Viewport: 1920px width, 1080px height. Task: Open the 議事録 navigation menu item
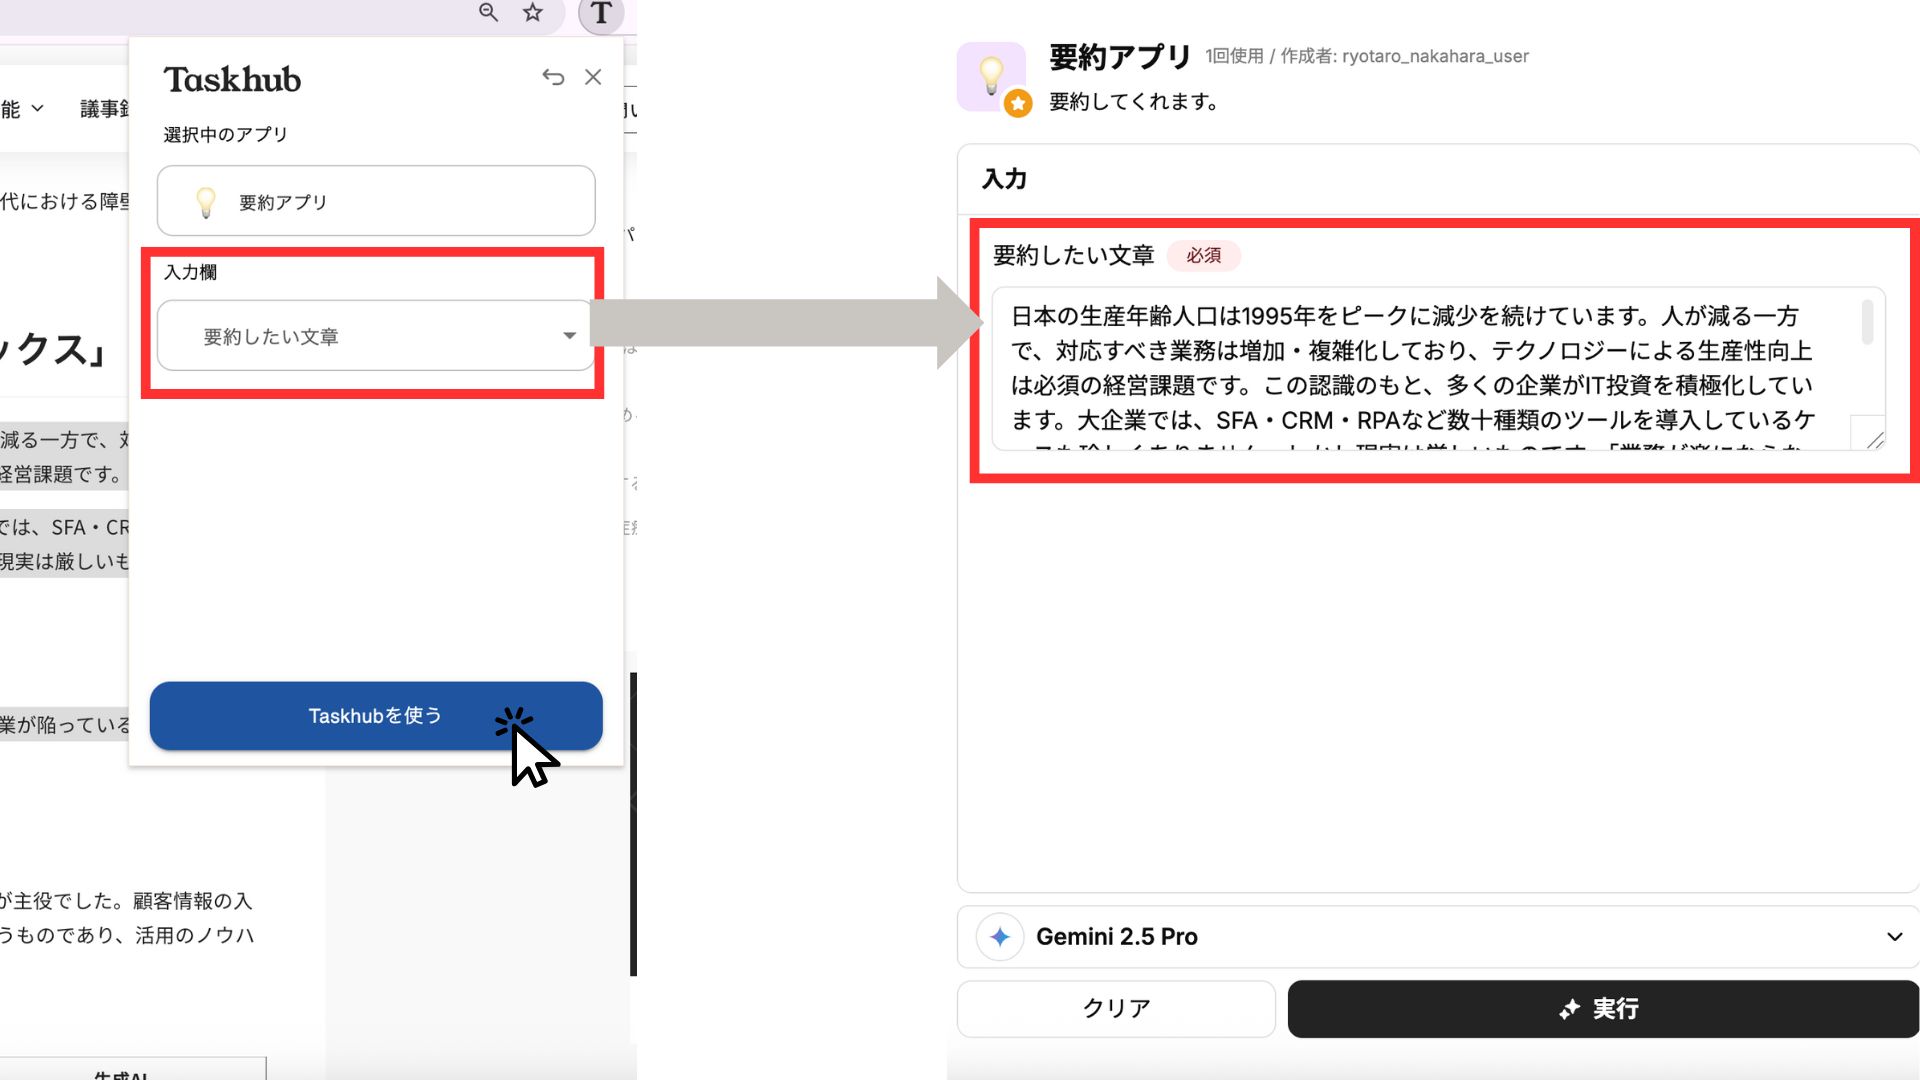point(103,108)
